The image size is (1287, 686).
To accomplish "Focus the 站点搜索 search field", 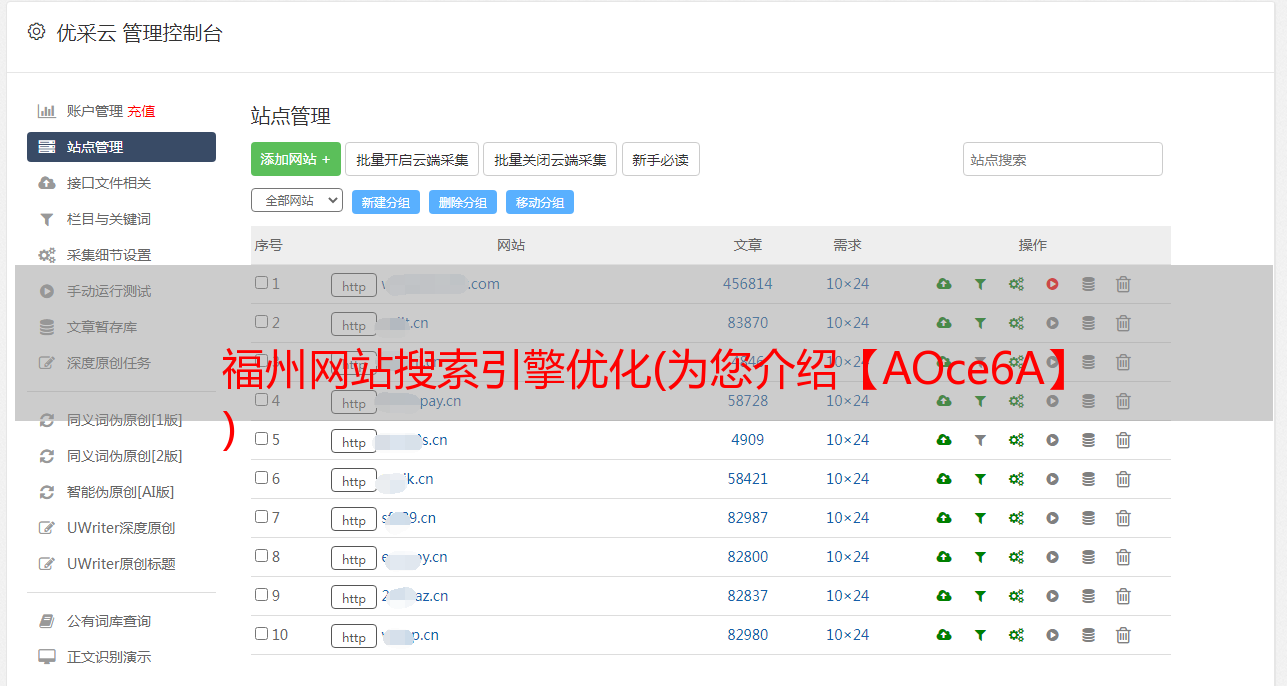I will [1063, 159].
